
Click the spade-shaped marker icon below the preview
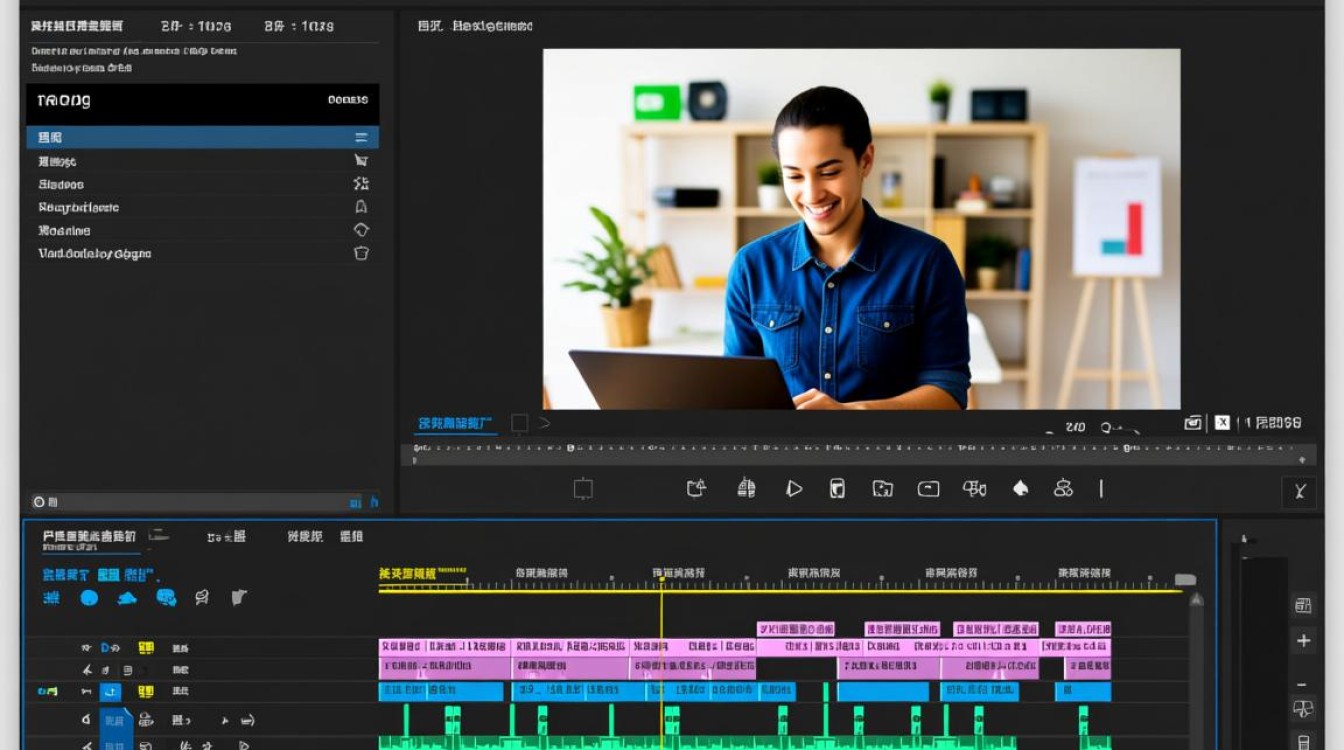tap(1020, 488)
